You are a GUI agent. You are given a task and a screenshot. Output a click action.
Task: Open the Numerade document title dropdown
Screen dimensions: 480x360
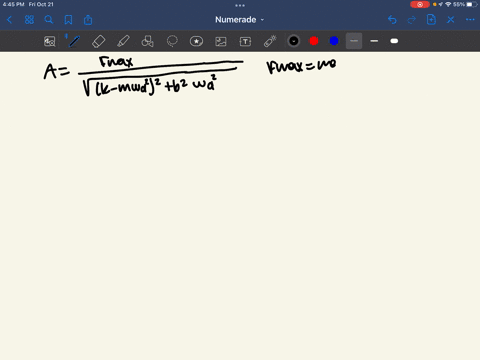pyautogui.click(x=239, y=20)
